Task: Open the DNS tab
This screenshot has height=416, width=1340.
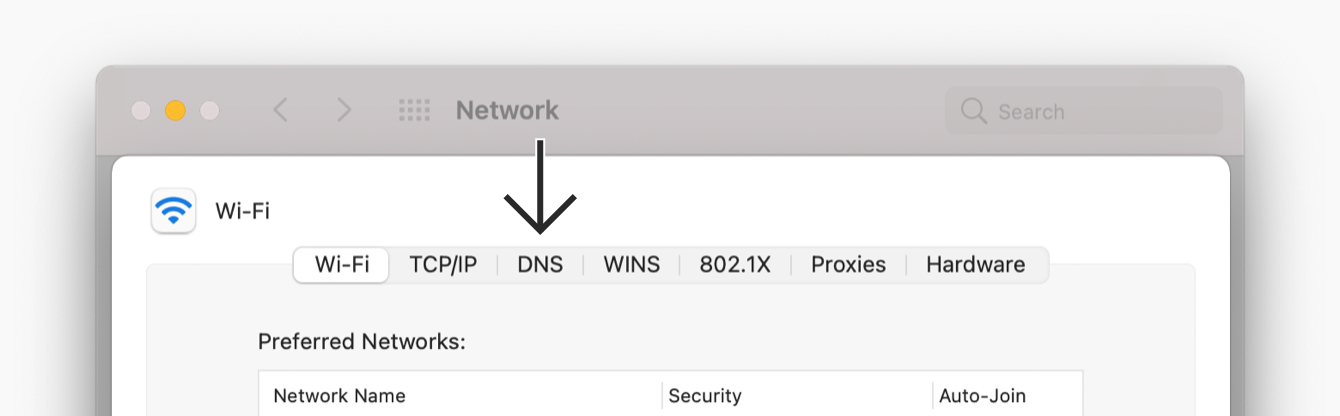Action: pos(540,265)
